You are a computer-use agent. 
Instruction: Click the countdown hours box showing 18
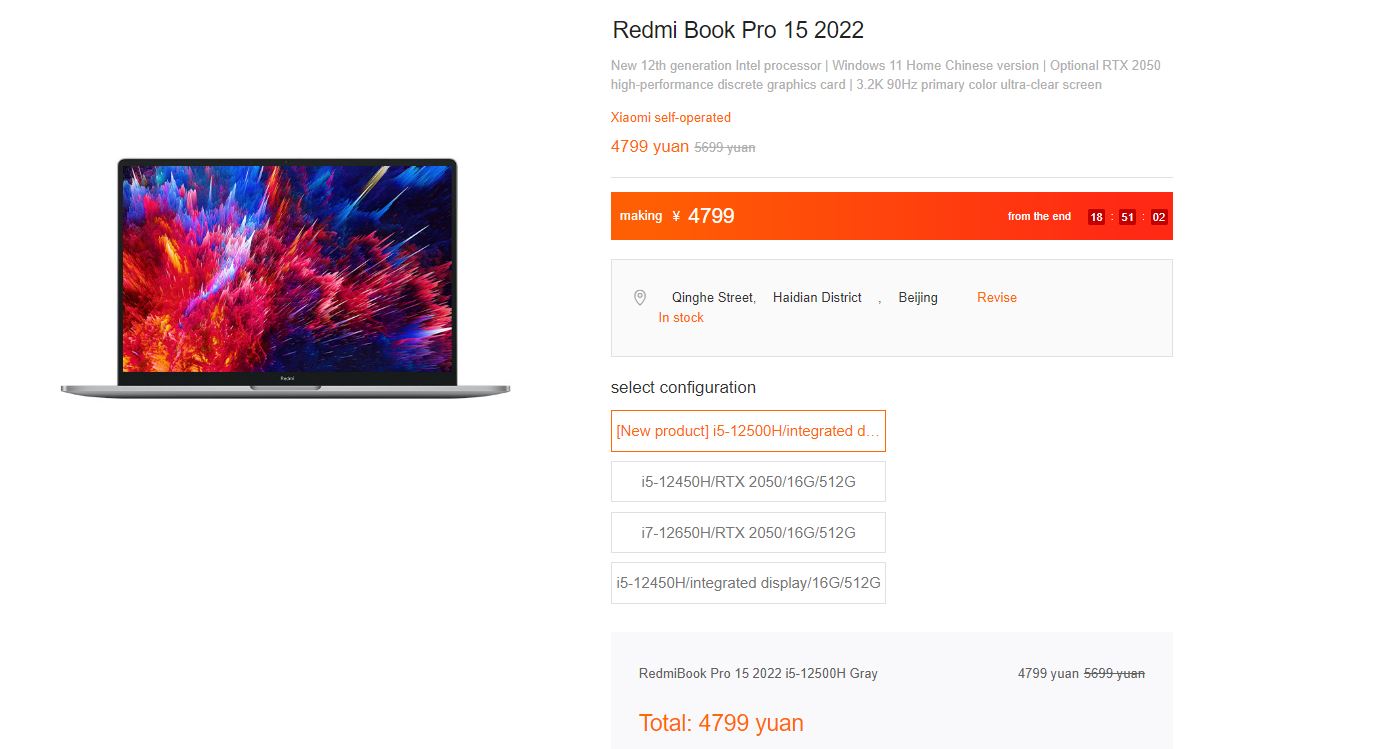(1096, 217)
